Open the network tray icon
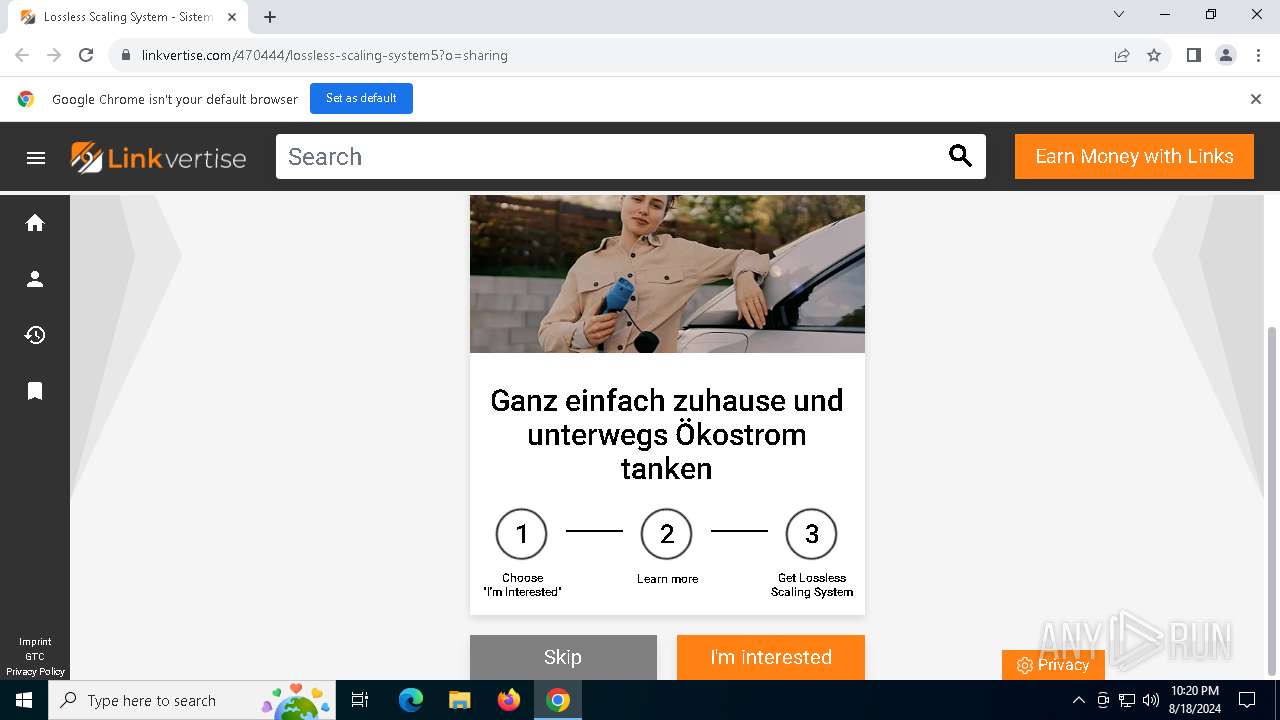This screenshot has width=1280, height=720. pyautogui.click(x=1127, y=700)
